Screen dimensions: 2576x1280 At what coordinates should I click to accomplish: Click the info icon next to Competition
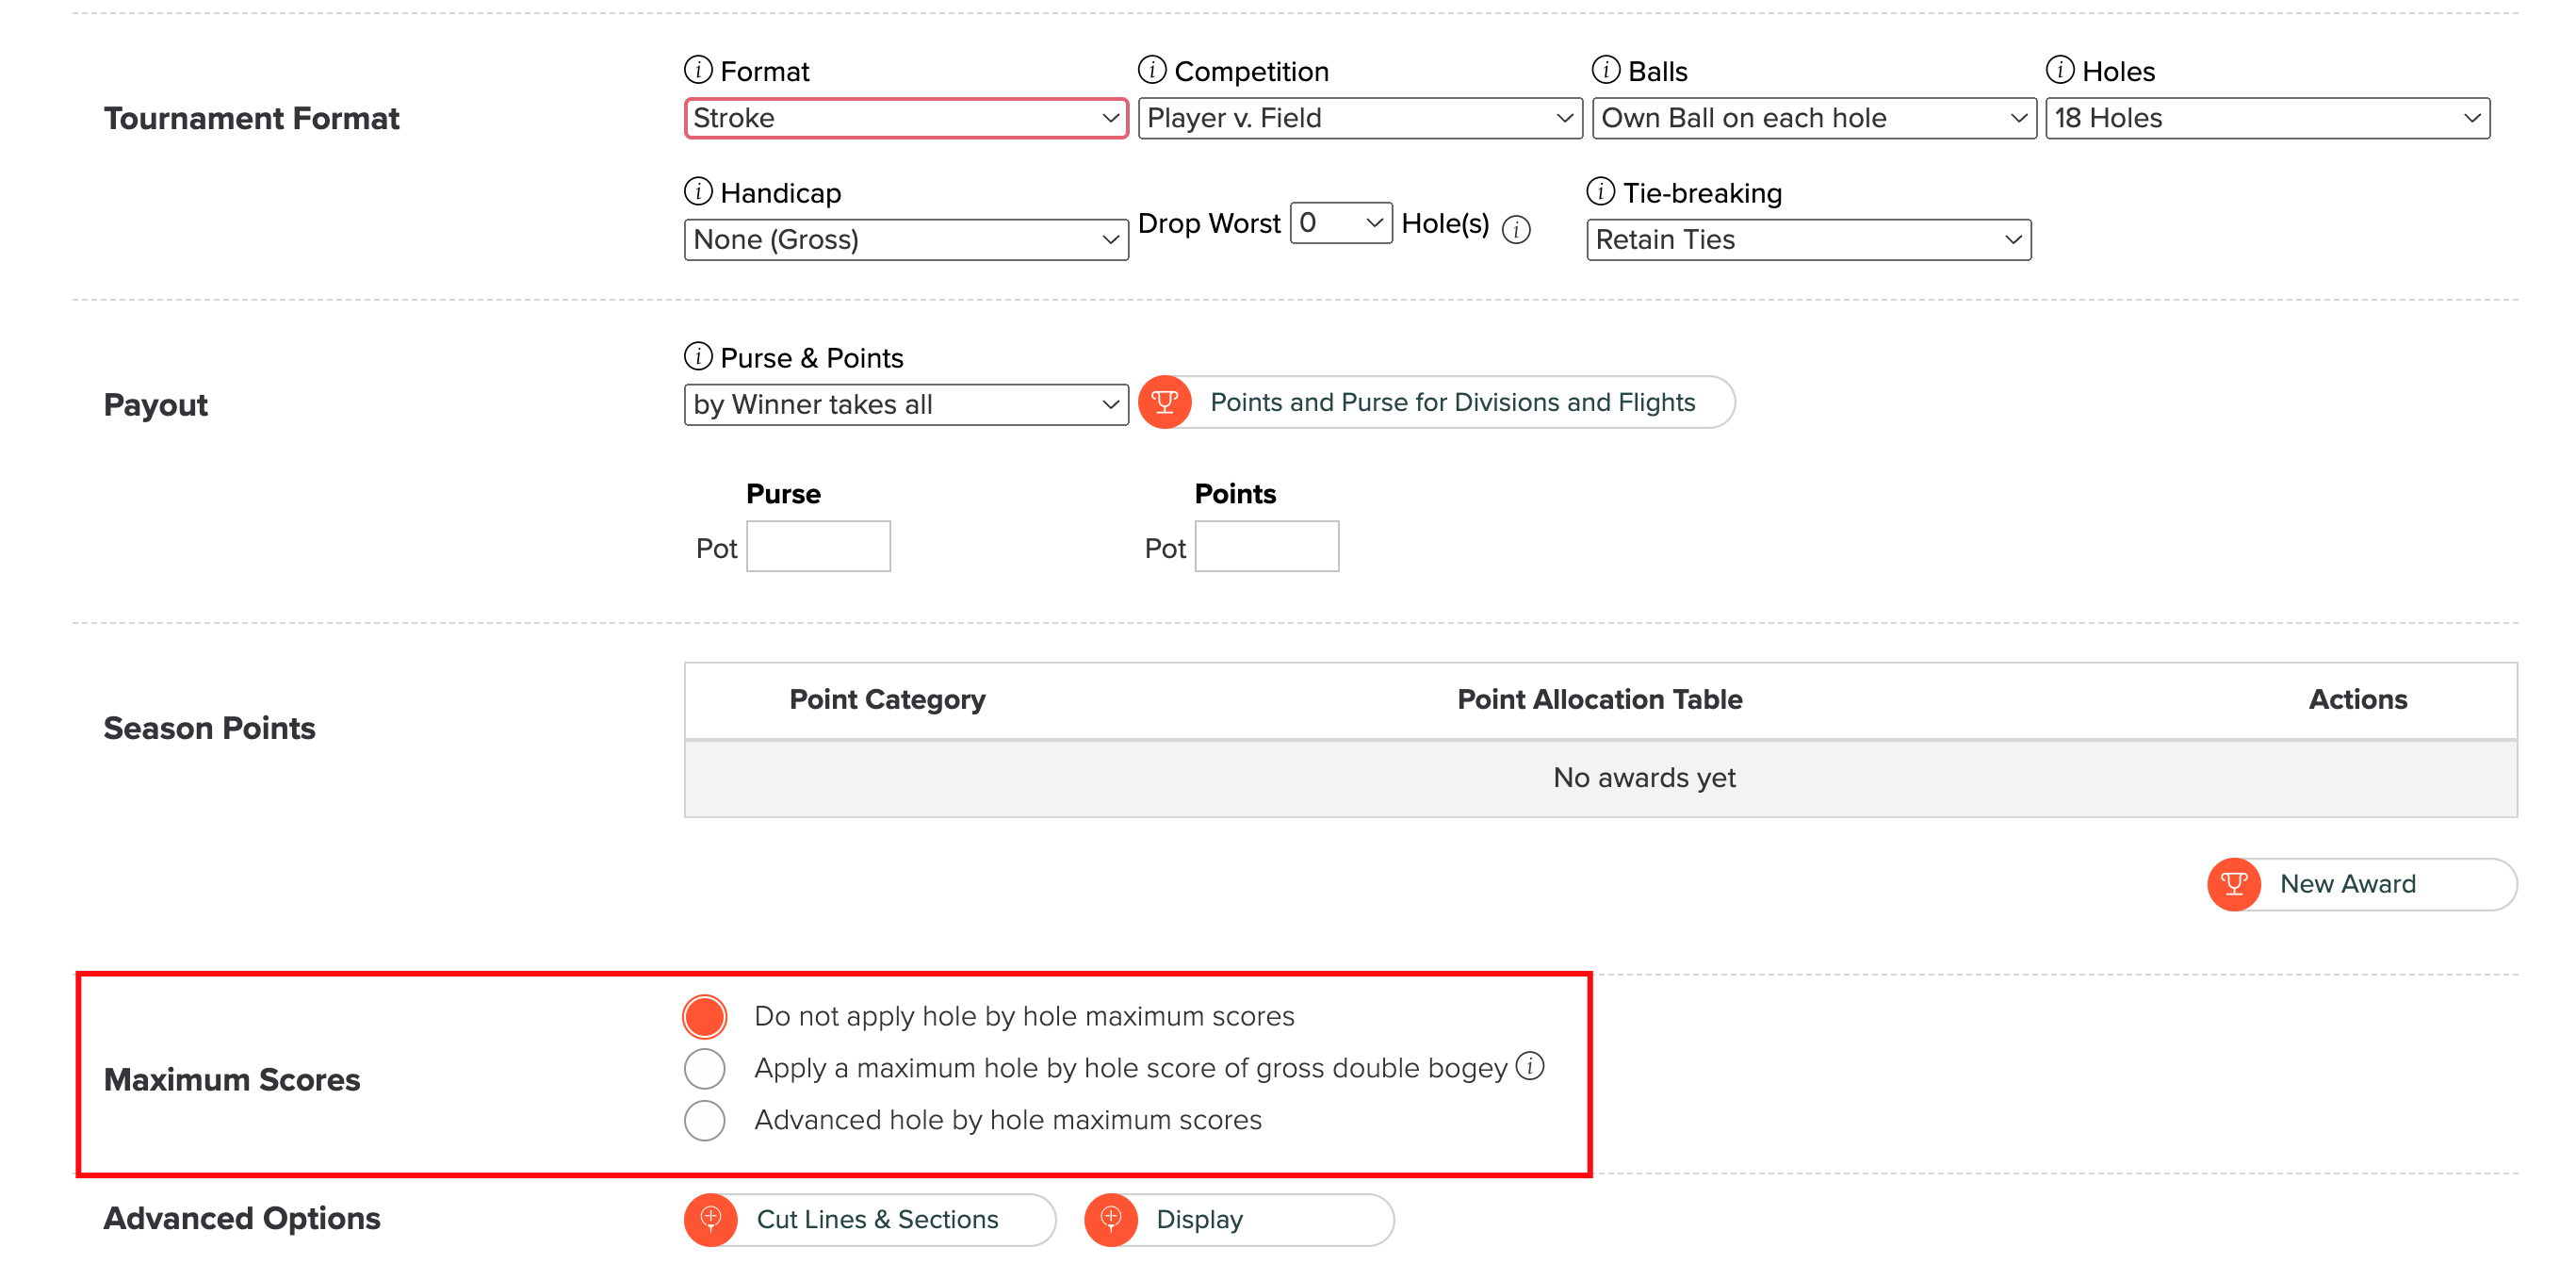click(1152, 70)
